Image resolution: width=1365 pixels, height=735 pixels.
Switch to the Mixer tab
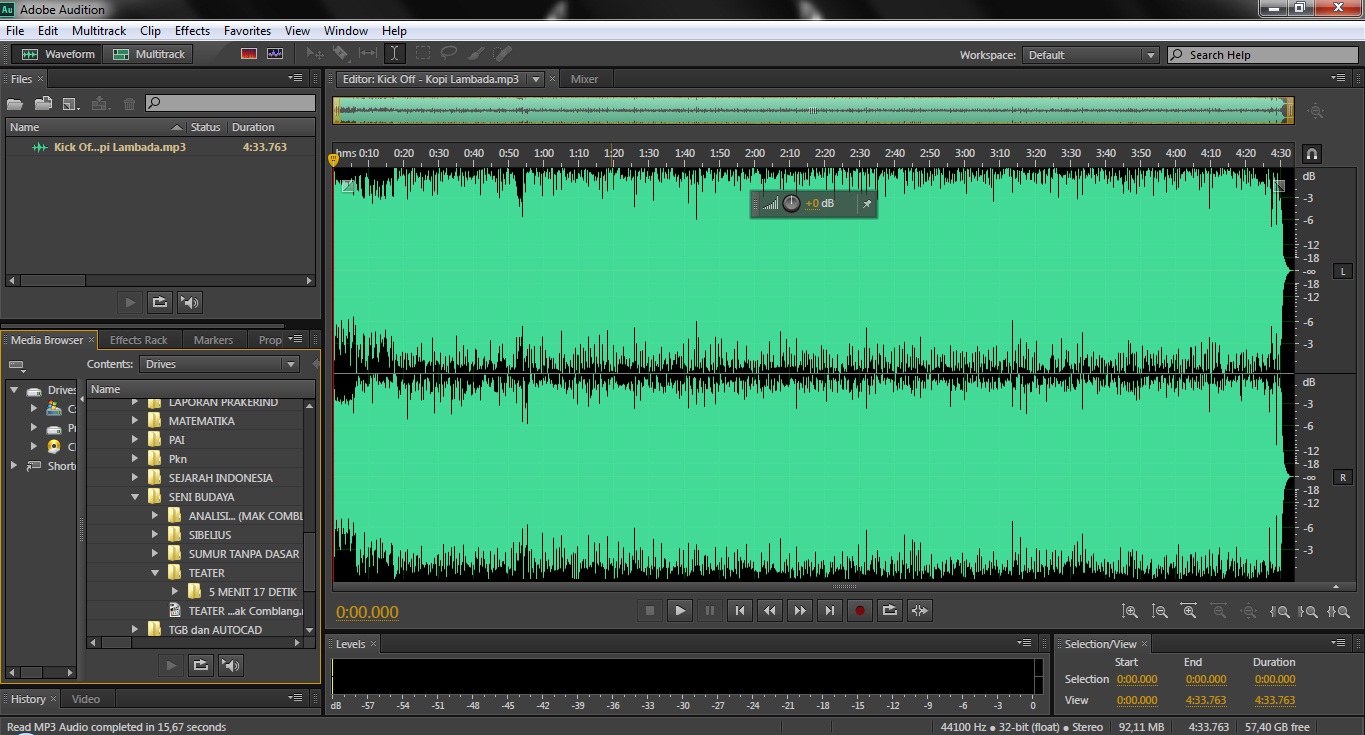pos(584,79)
